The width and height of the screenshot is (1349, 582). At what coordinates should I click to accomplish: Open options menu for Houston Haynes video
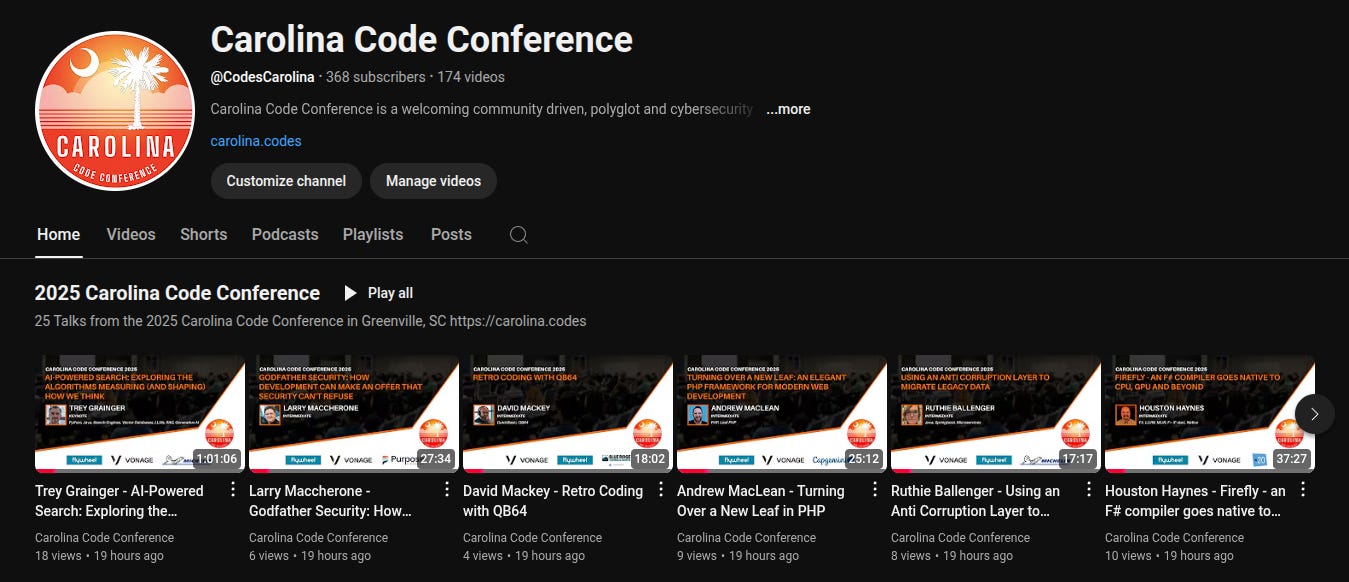pyautogui.click(x=1303, y=489)
